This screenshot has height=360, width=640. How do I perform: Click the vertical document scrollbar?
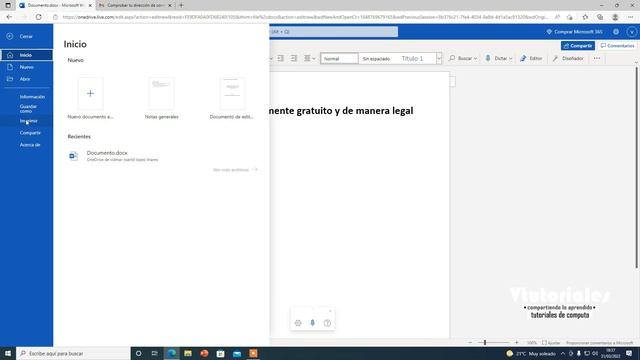[x=636, y=167]
